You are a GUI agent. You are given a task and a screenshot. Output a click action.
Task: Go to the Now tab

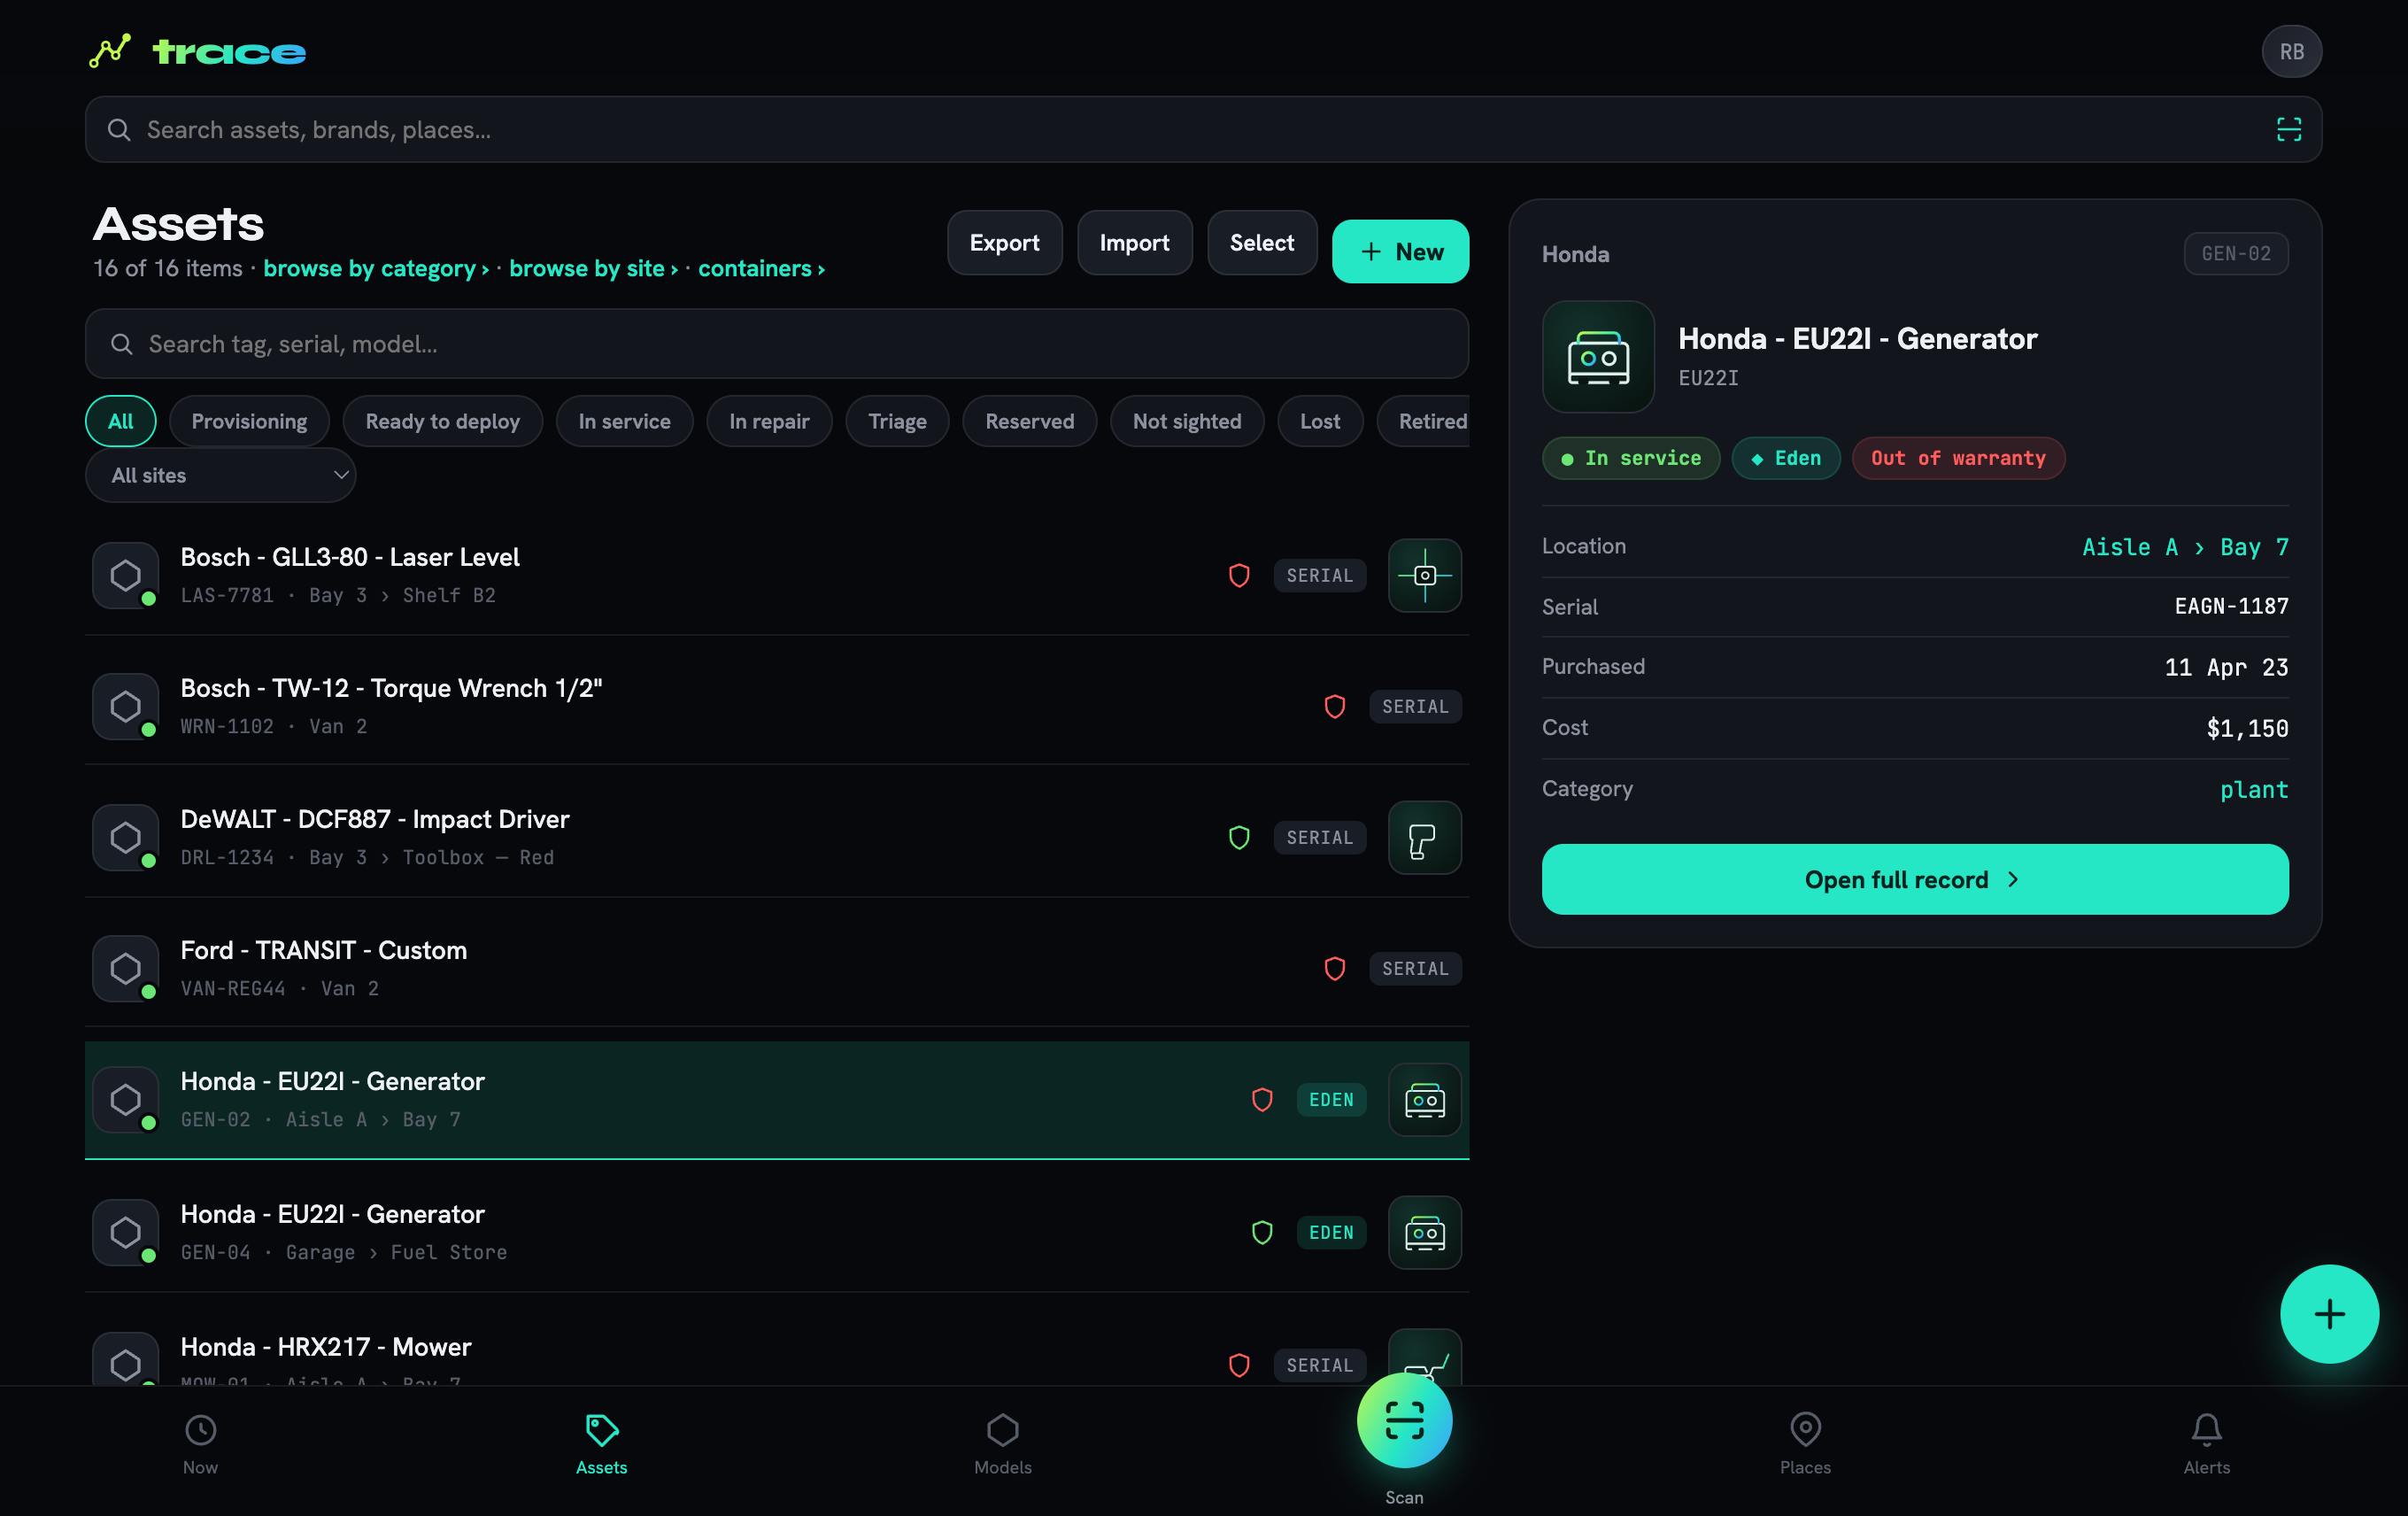click(x=200, y=1444)
